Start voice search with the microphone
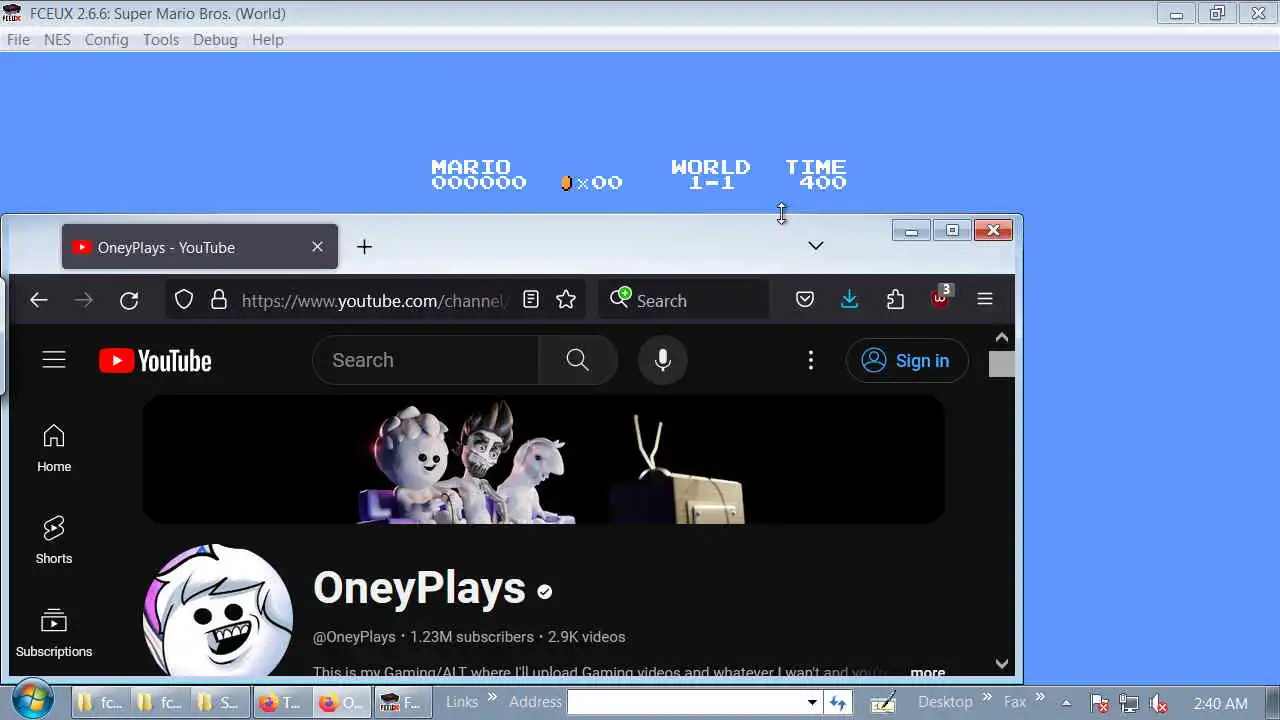The image size is (1280, 720). pyautogui.click(x=662, y=361)
